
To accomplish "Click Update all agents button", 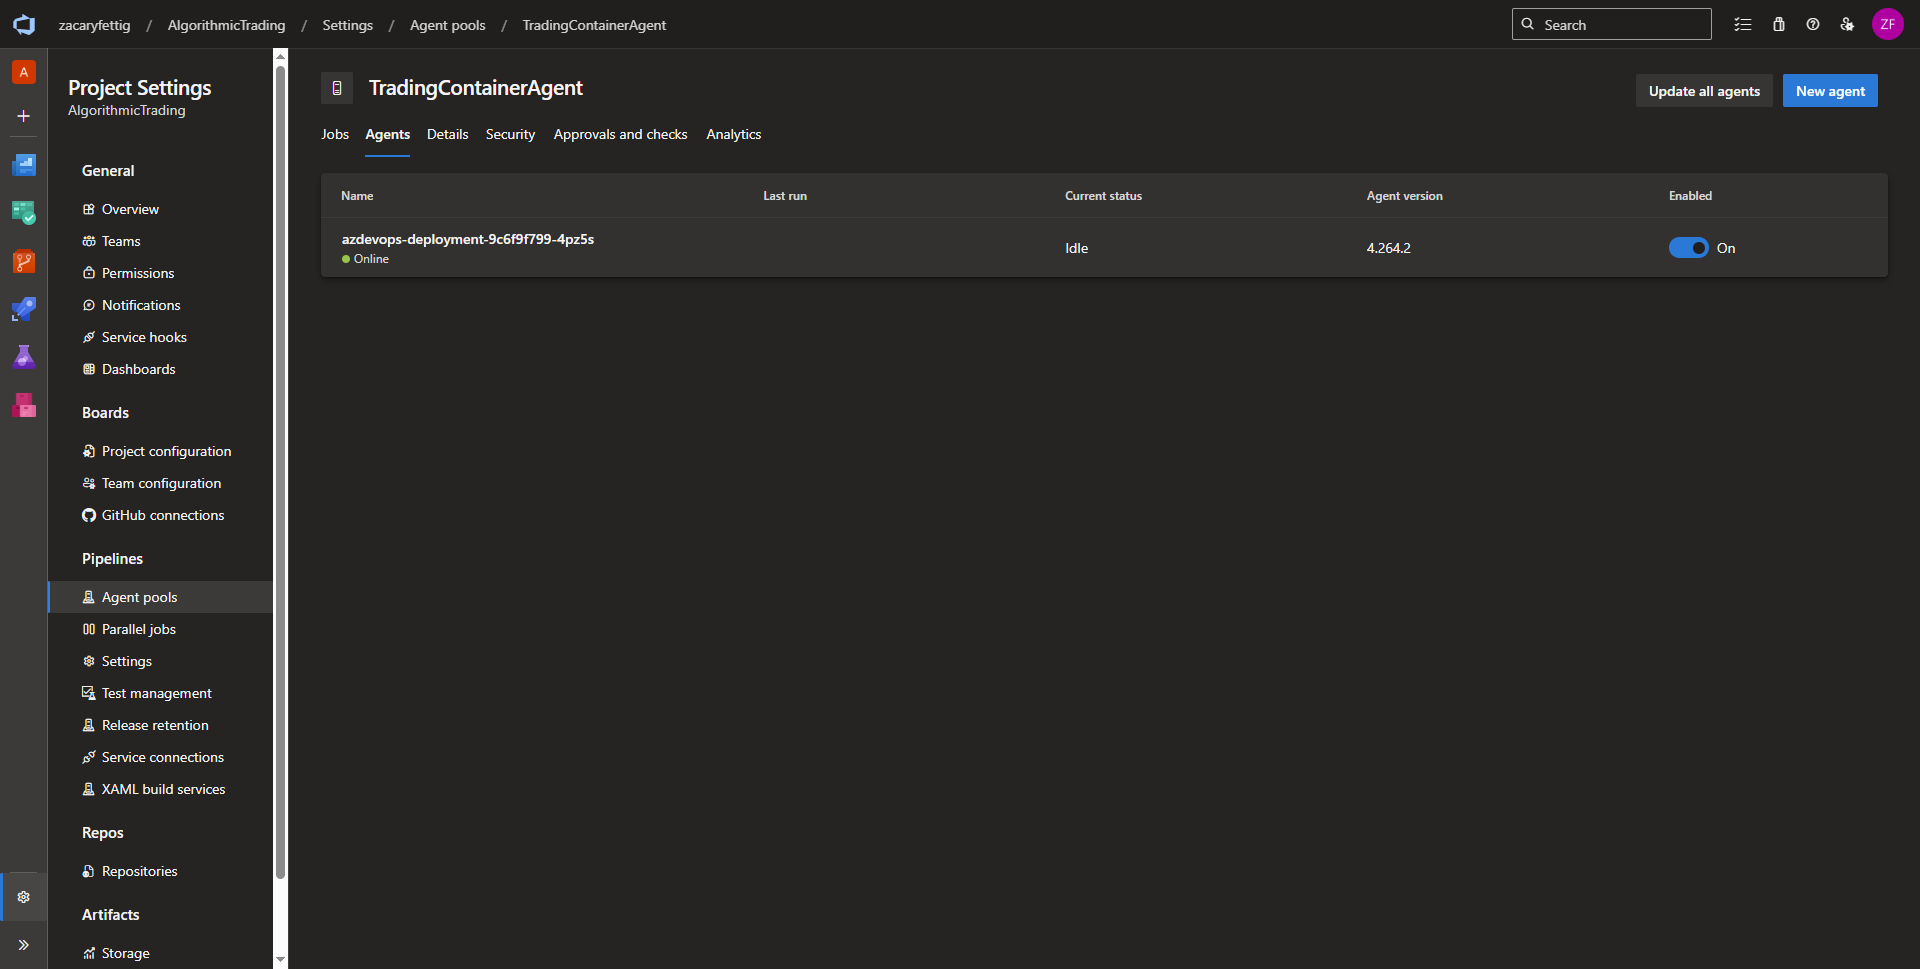I will 1703,91.
